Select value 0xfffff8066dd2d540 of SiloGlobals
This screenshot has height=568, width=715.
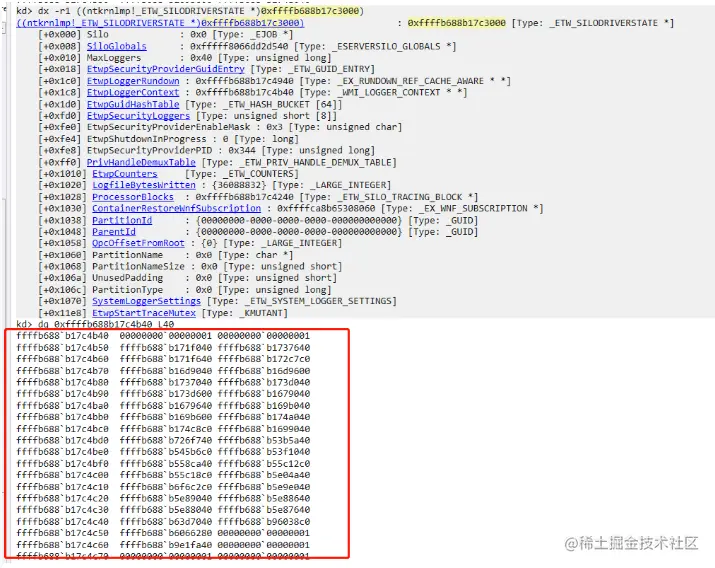[239, 46]
